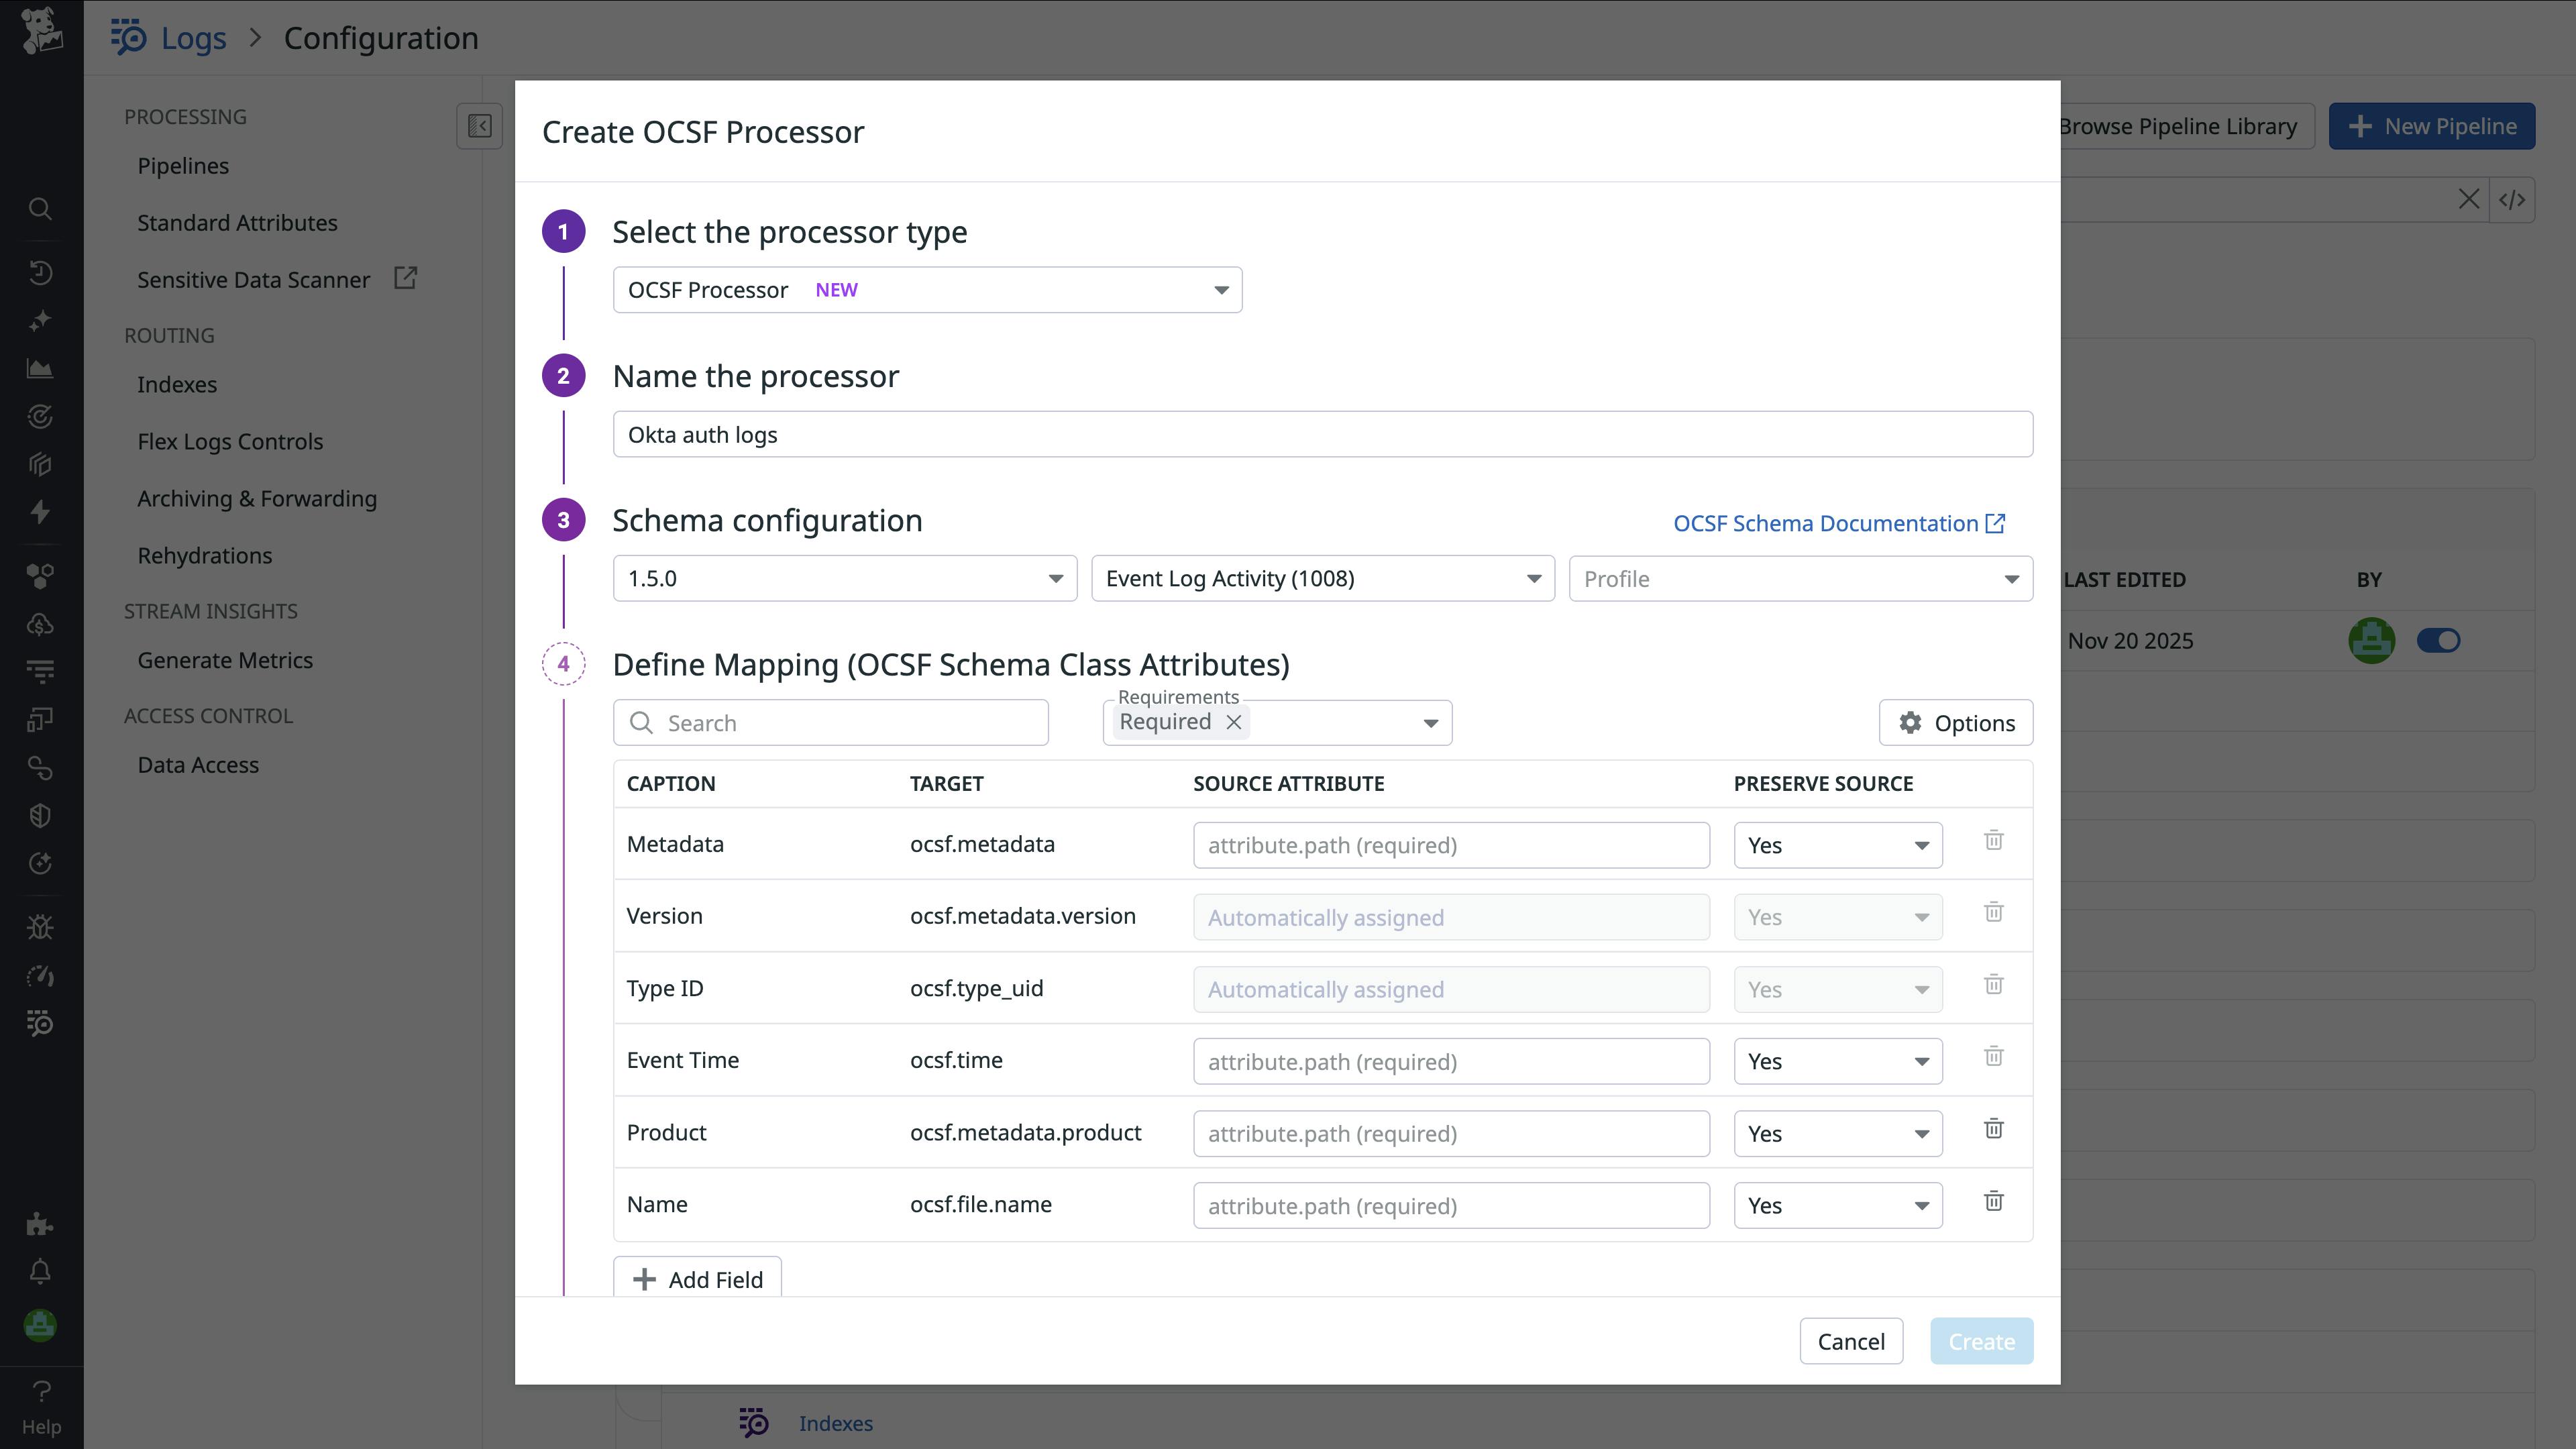Click the Add Field button
This screenshot has height=1449, width=2576.
tap(697, 1278)
